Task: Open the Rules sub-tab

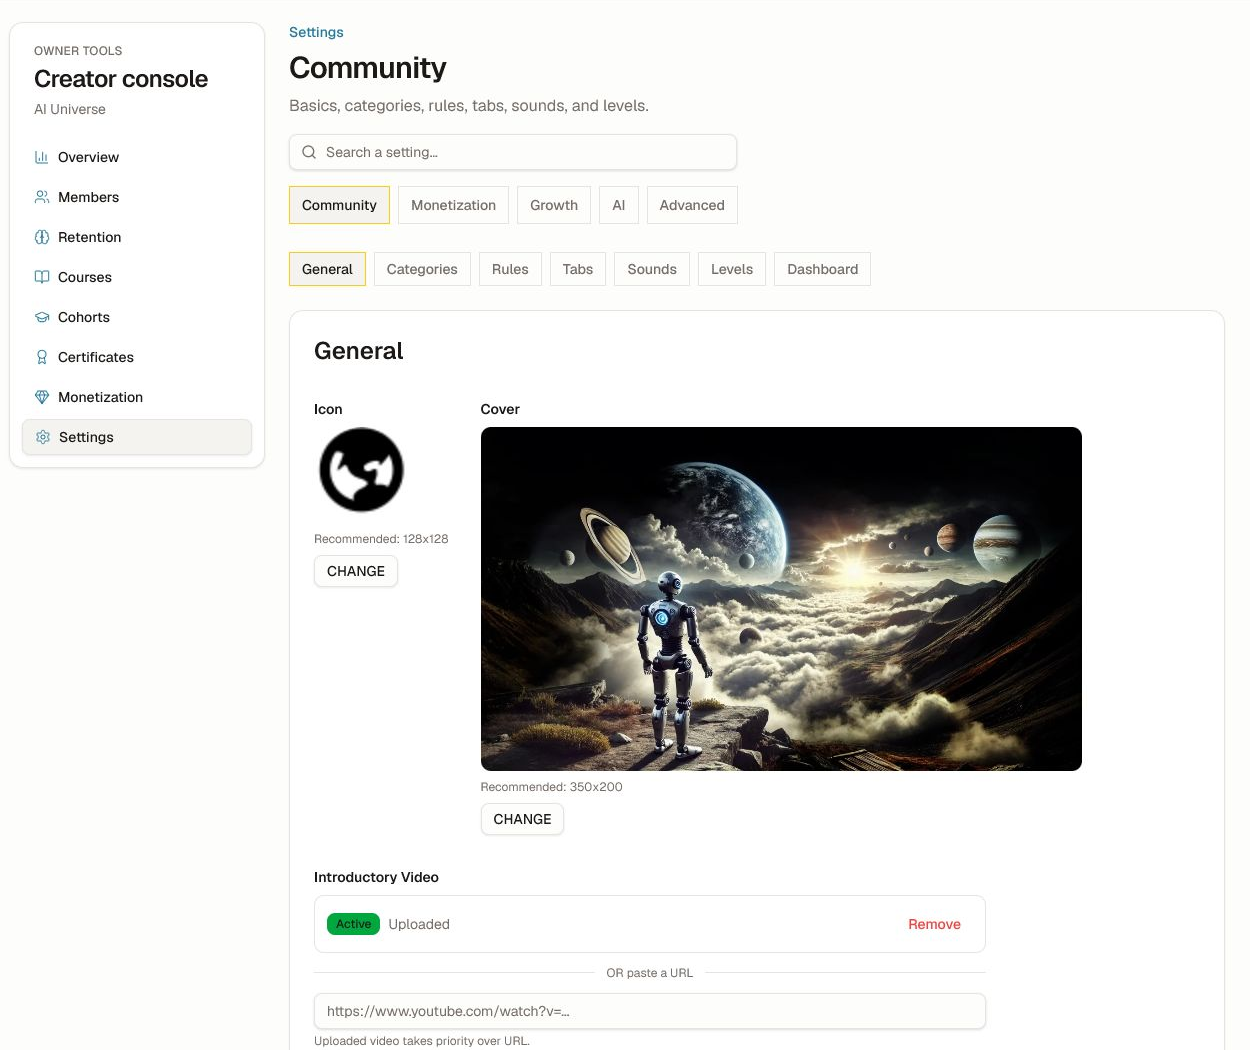Action: [x=510, y=269]
